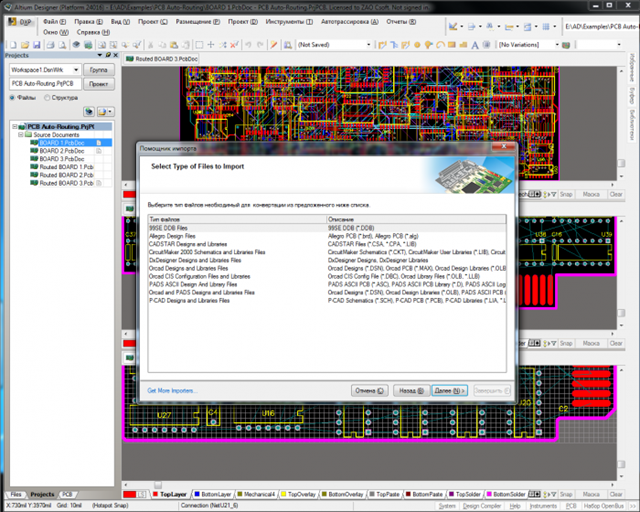This screenshot has width=640, height=512.
Task: Open the grid settings toolbar icon
Action: (x=546, y=27)
